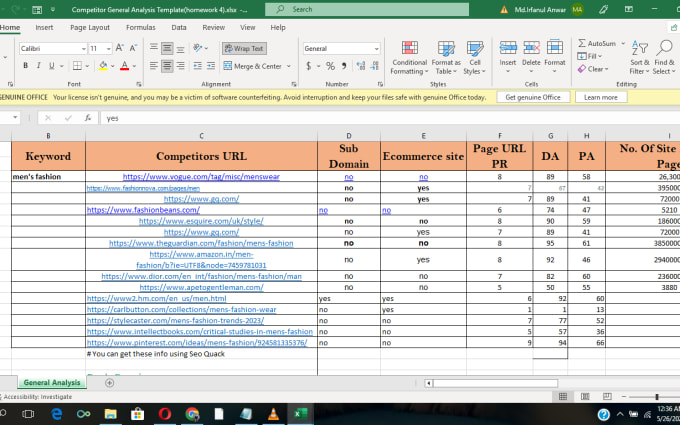This screenshot has width=680, height=425.
Task: Switch to the Page Layout tab
Action: tap(90, 27)
